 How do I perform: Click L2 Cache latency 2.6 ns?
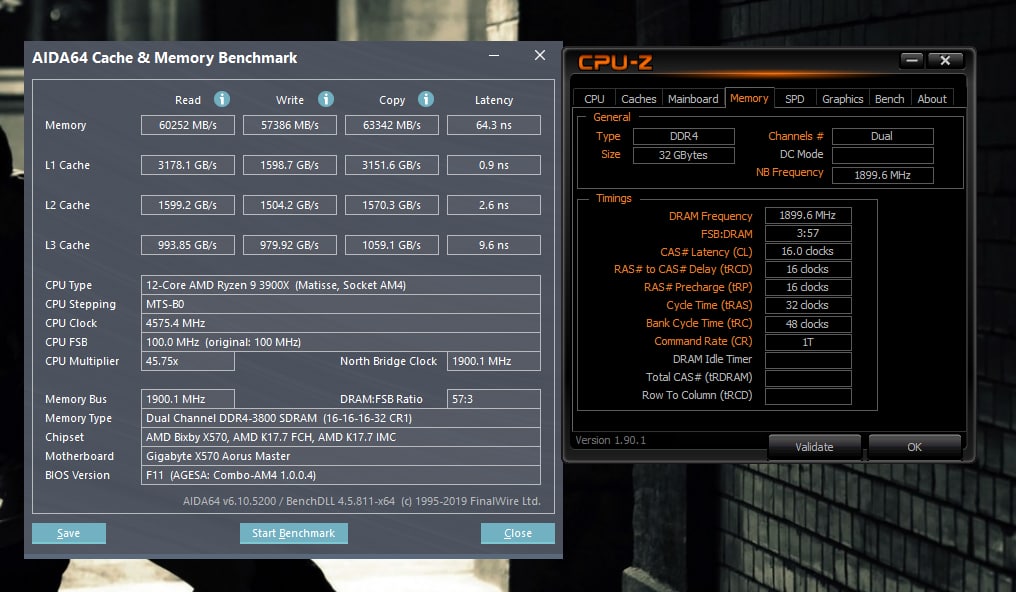(494, 205)
